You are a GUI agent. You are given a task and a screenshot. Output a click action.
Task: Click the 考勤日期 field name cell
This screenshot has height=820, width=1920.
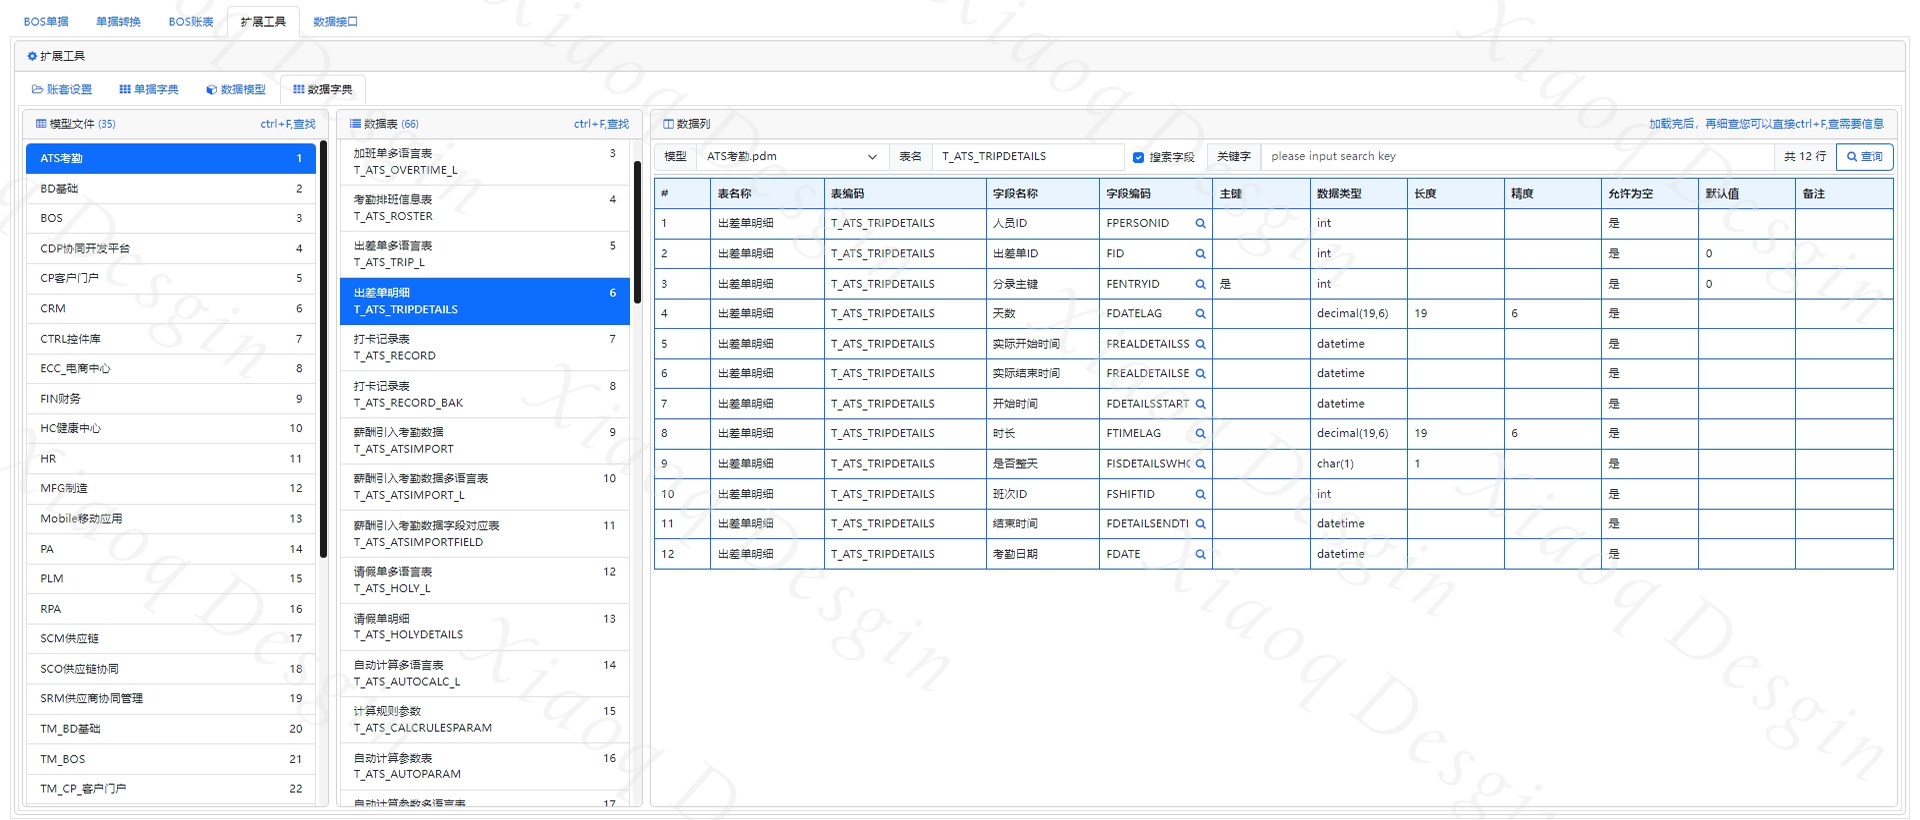point(1042,554)
